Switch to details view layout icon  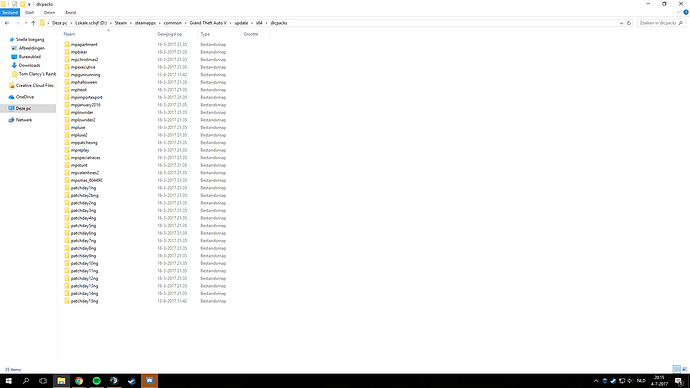tap(676, 369)
